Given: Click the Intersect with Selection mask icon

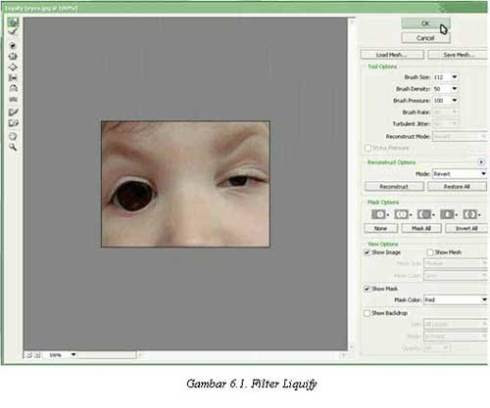Looking at the screenshot, I should tap(447, 214).
